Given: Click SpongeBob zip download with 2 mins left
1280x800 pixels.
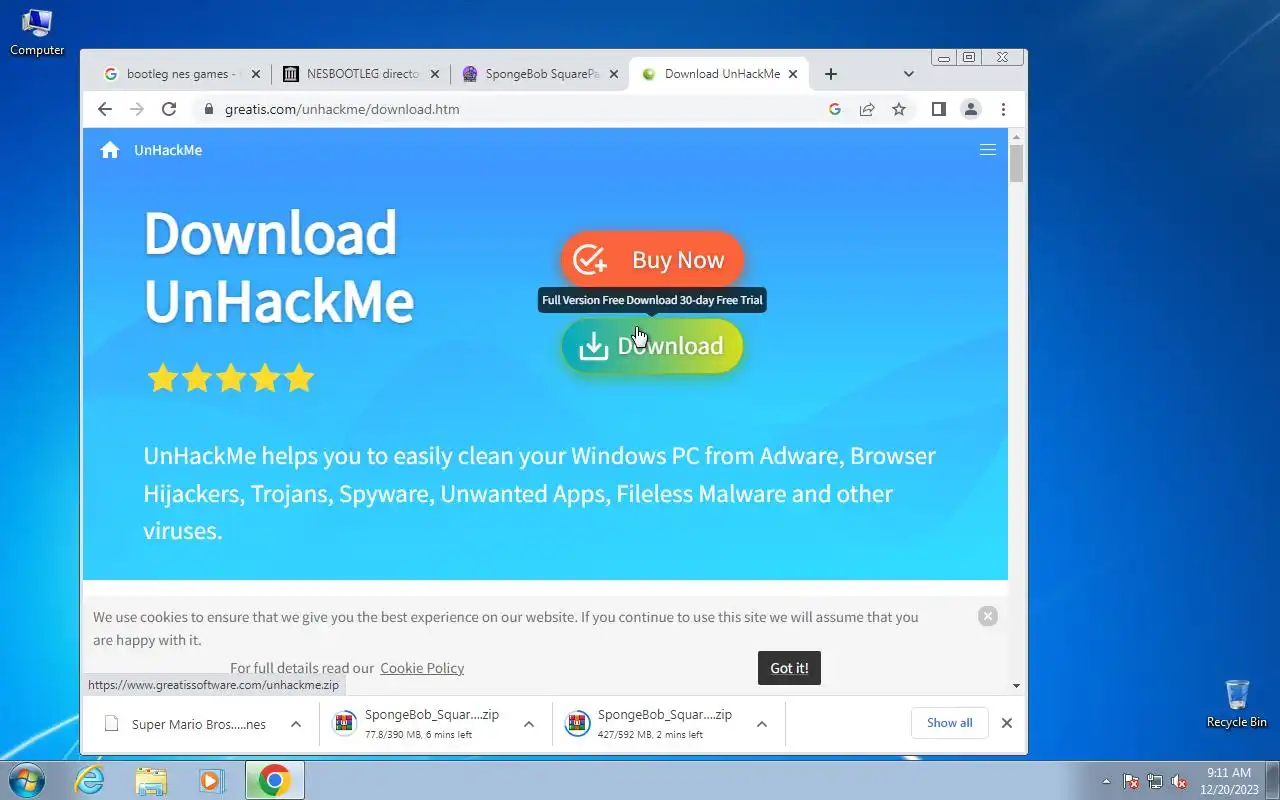Looking at the screenshot, I should pyautogui.click(x=653, y=724).
